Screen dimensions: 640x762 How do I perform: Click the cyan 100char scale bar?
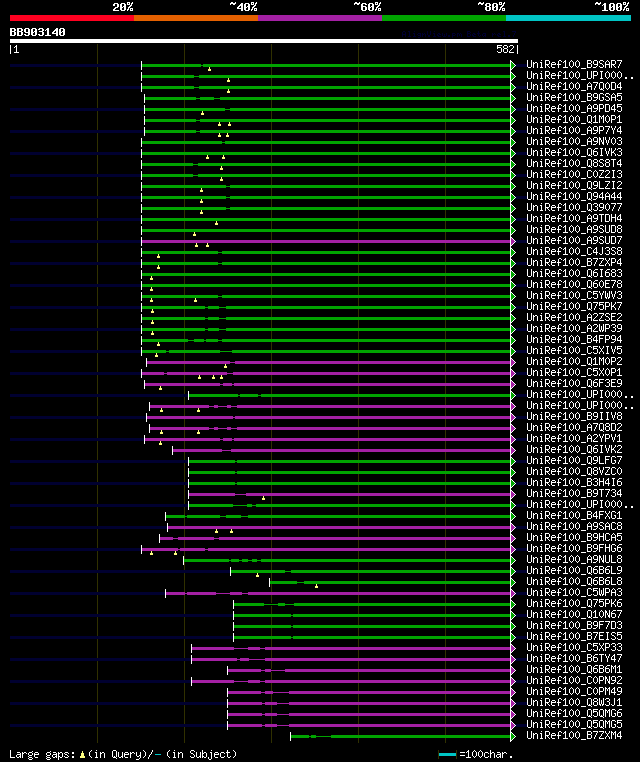tap(447, 754)
